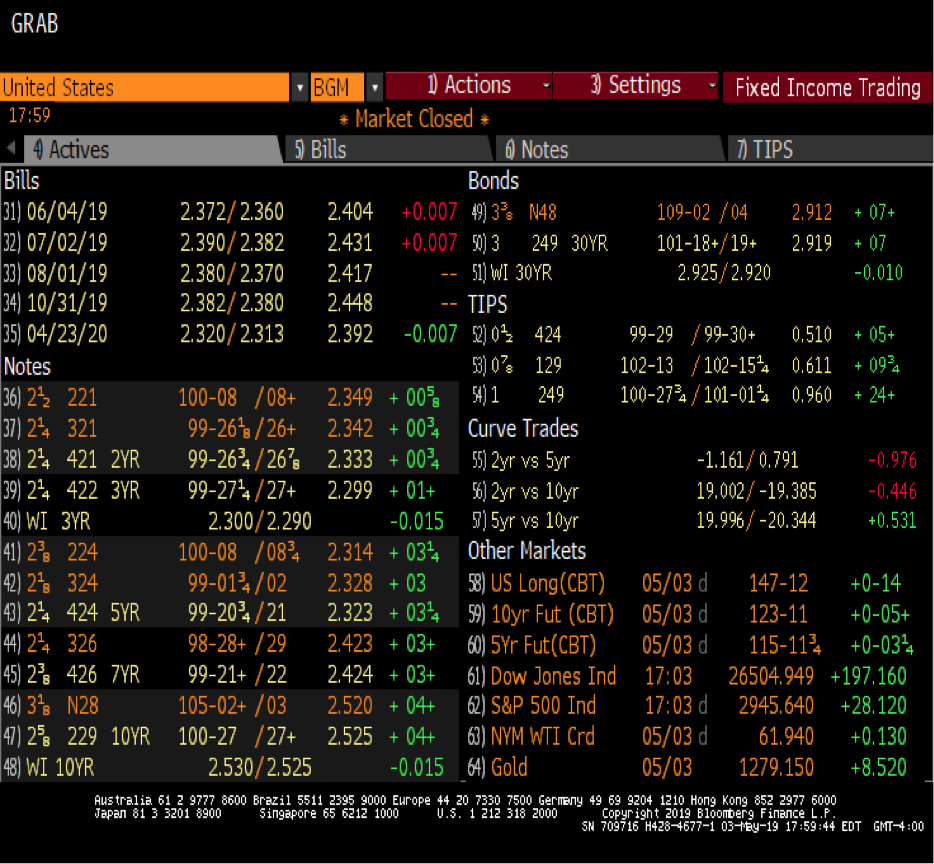Screen dimensions: 934x864
Task: Open Fixed Income Trading
Action: [x=827, y=87]
